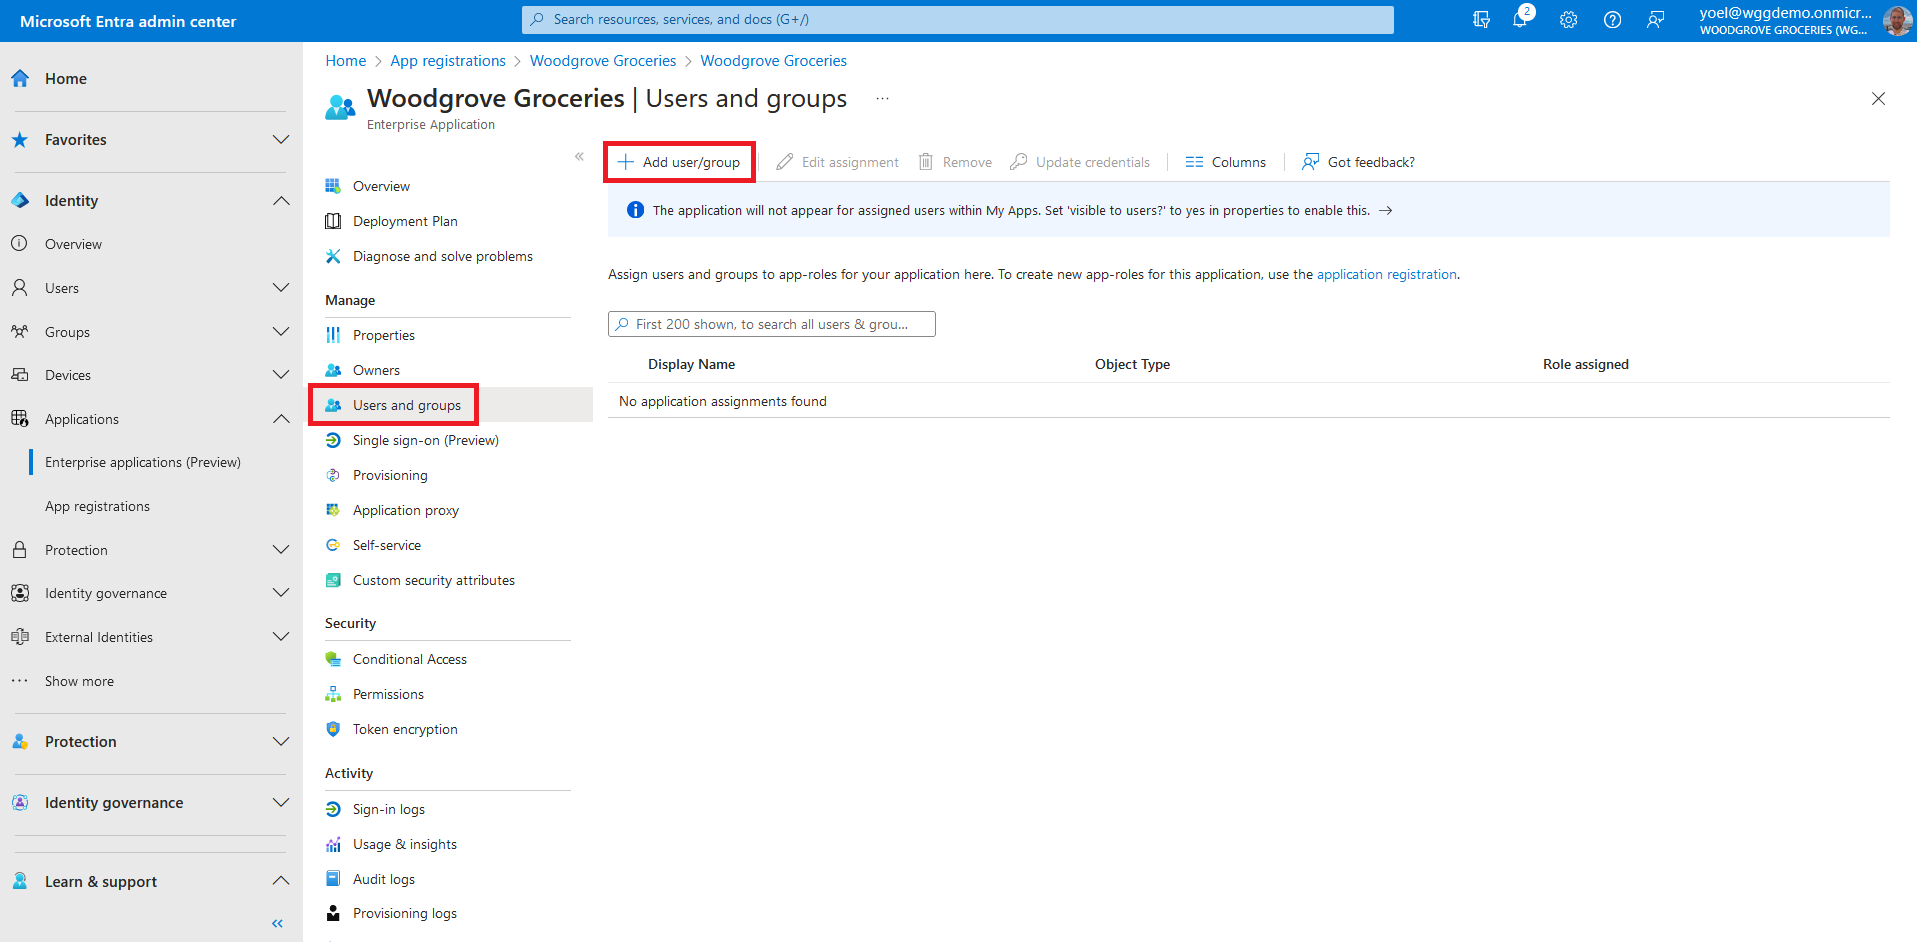The image size is (1917, 942).
Task: Follow the application registration link
Action: 1386,274
